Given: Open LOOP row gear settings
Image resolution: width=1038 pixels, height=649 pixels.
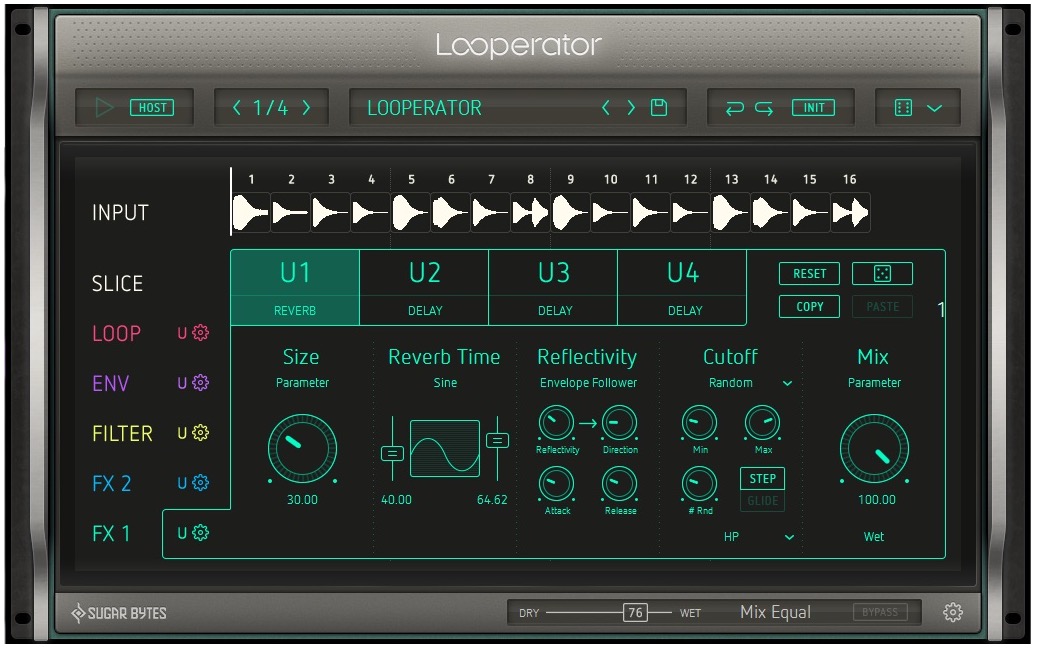Looking at the screenshot, I should [201, 332].
